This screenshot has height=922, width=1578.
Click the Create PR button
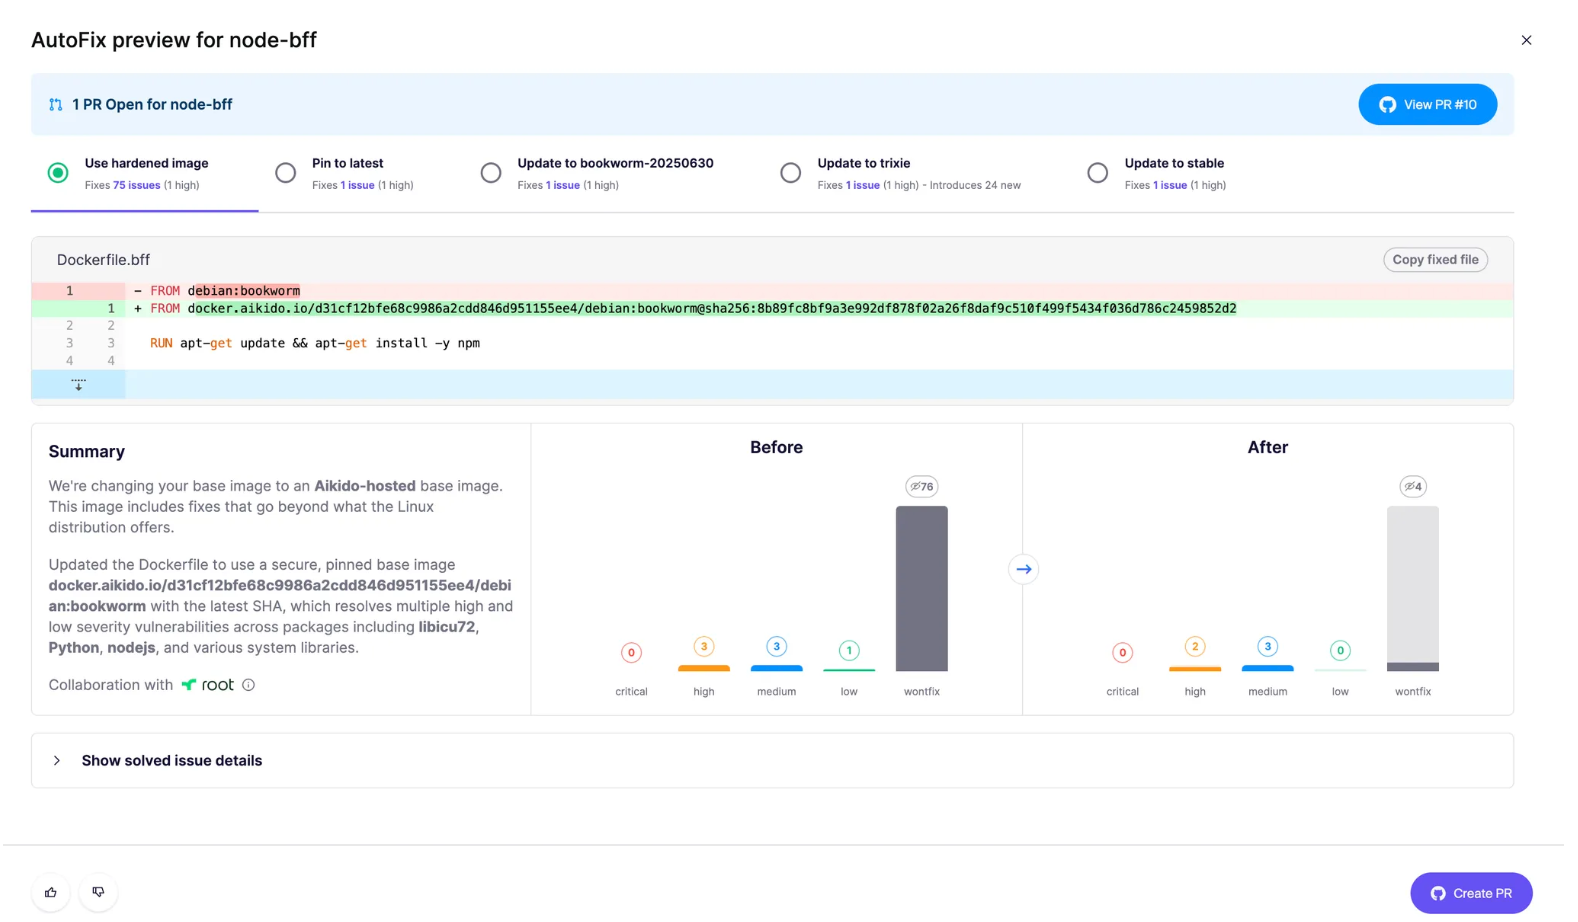pyautogui.click(x=1471, y=893)
